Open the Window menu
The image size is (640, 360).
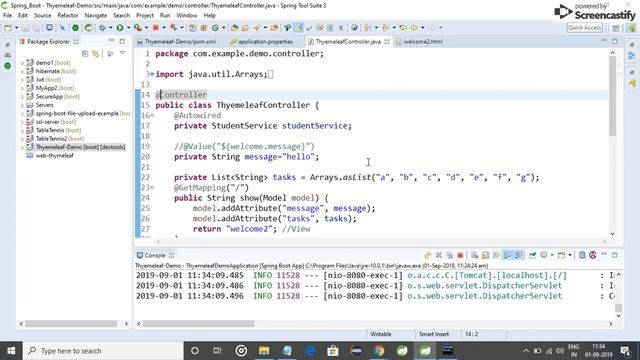[187, 15]
